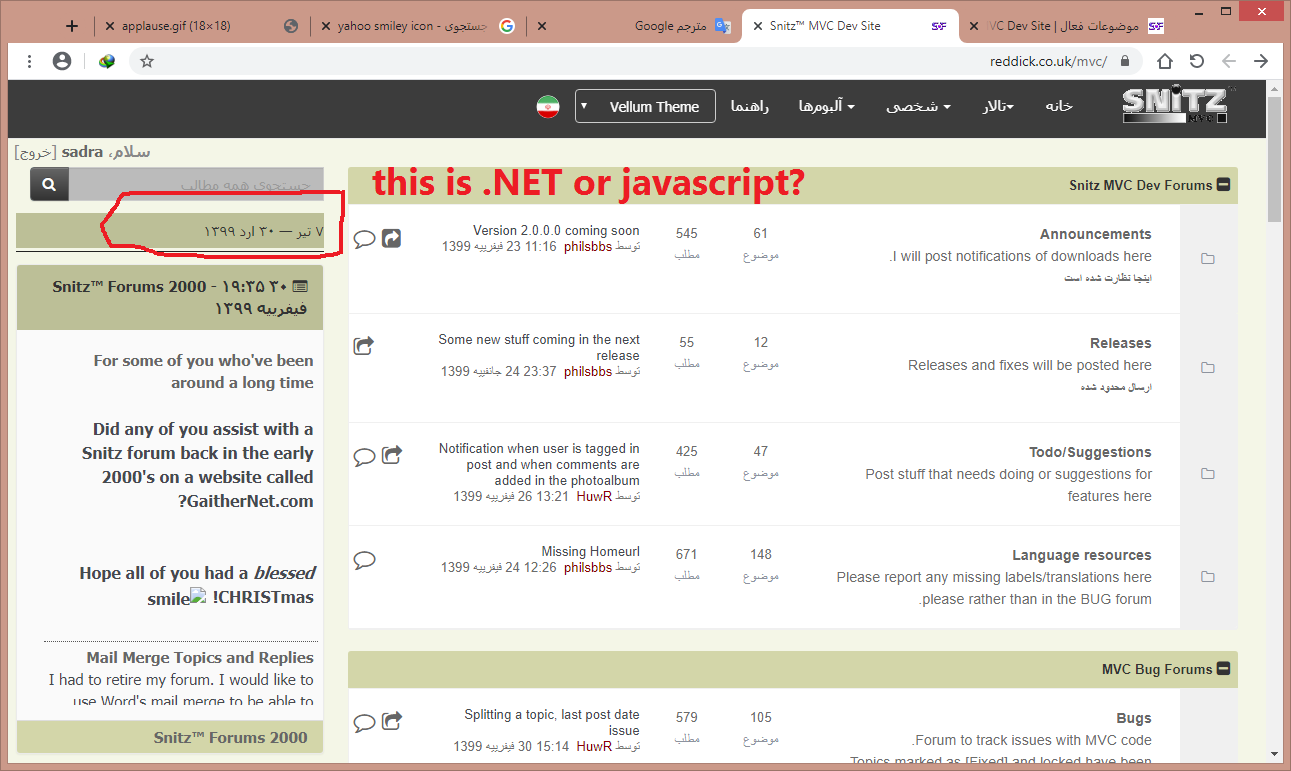Screen dimensions: 1291x771
Task: Click the Iran flag language icon
Action: click(x=547, y=107)
